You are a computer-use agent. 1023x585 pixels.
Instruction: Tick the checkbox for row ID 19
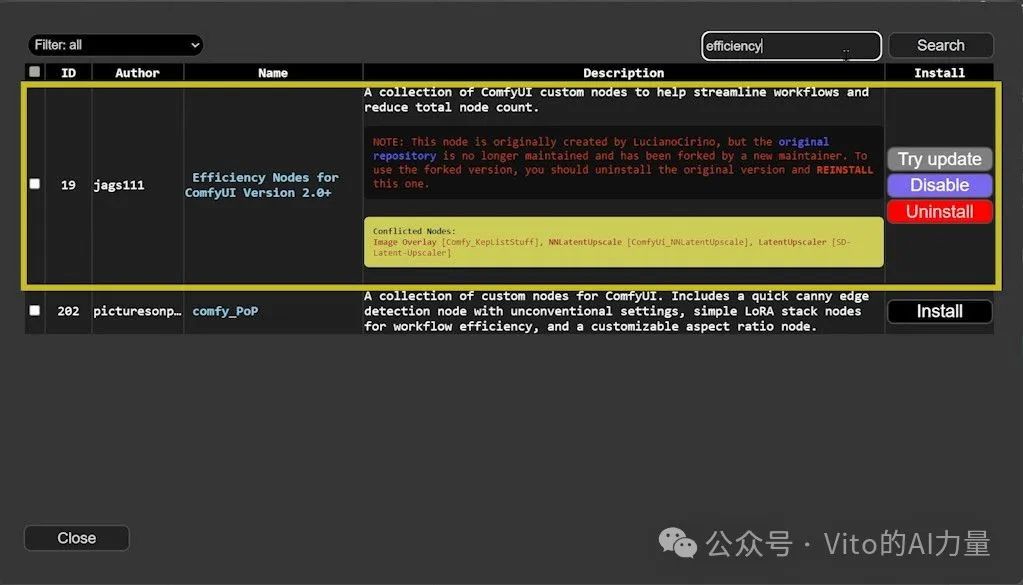pyautogui.click(x=35, y=184)
